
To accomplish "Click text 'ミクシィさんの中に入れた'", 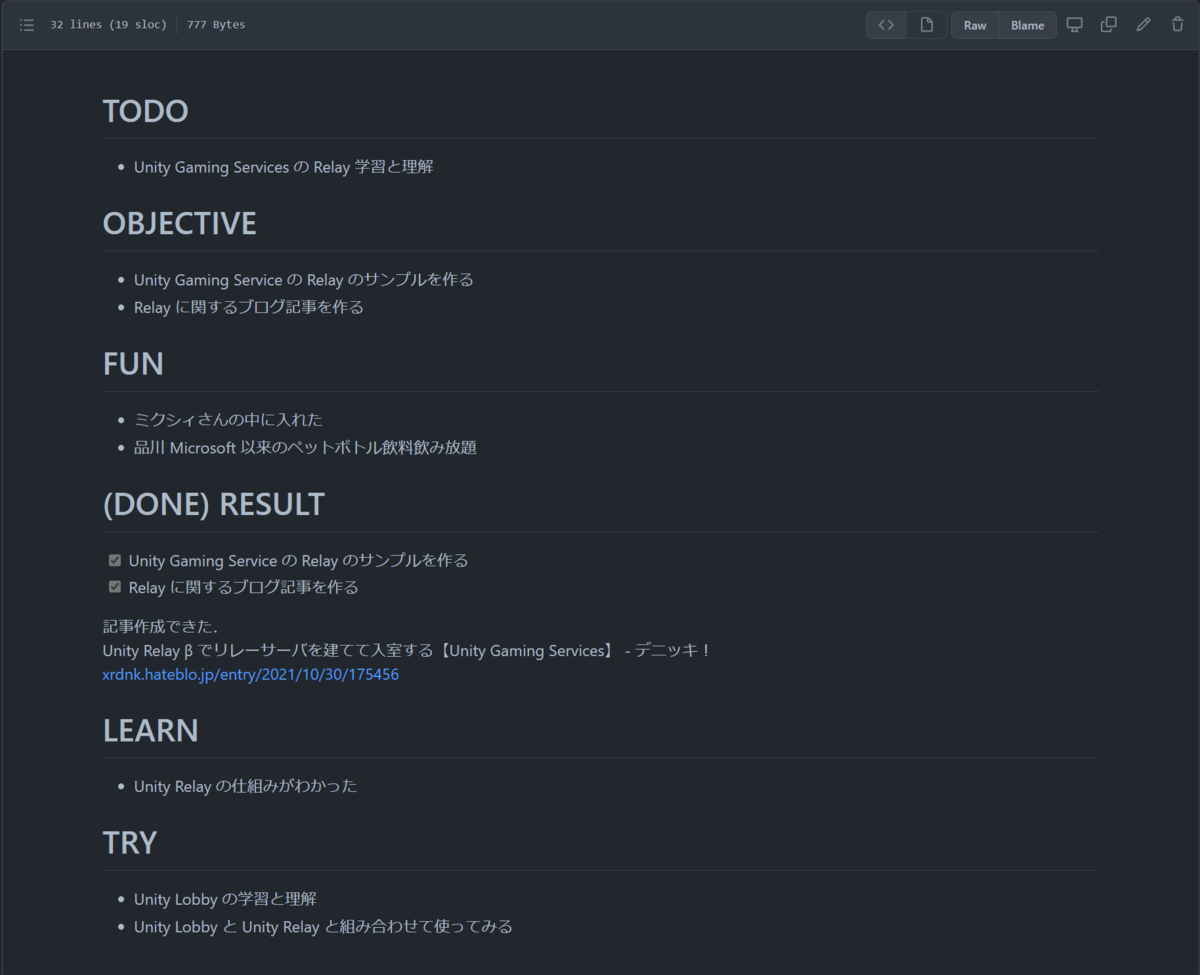I will tap(229, 419).
